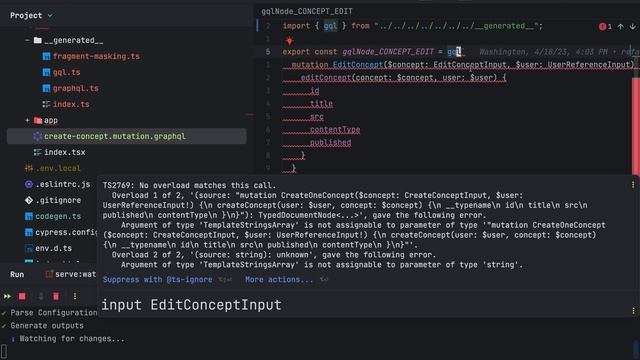Viewport: 640px width, 360px height.
Task: Click the contentType field in the query
Action: [335, 130]
